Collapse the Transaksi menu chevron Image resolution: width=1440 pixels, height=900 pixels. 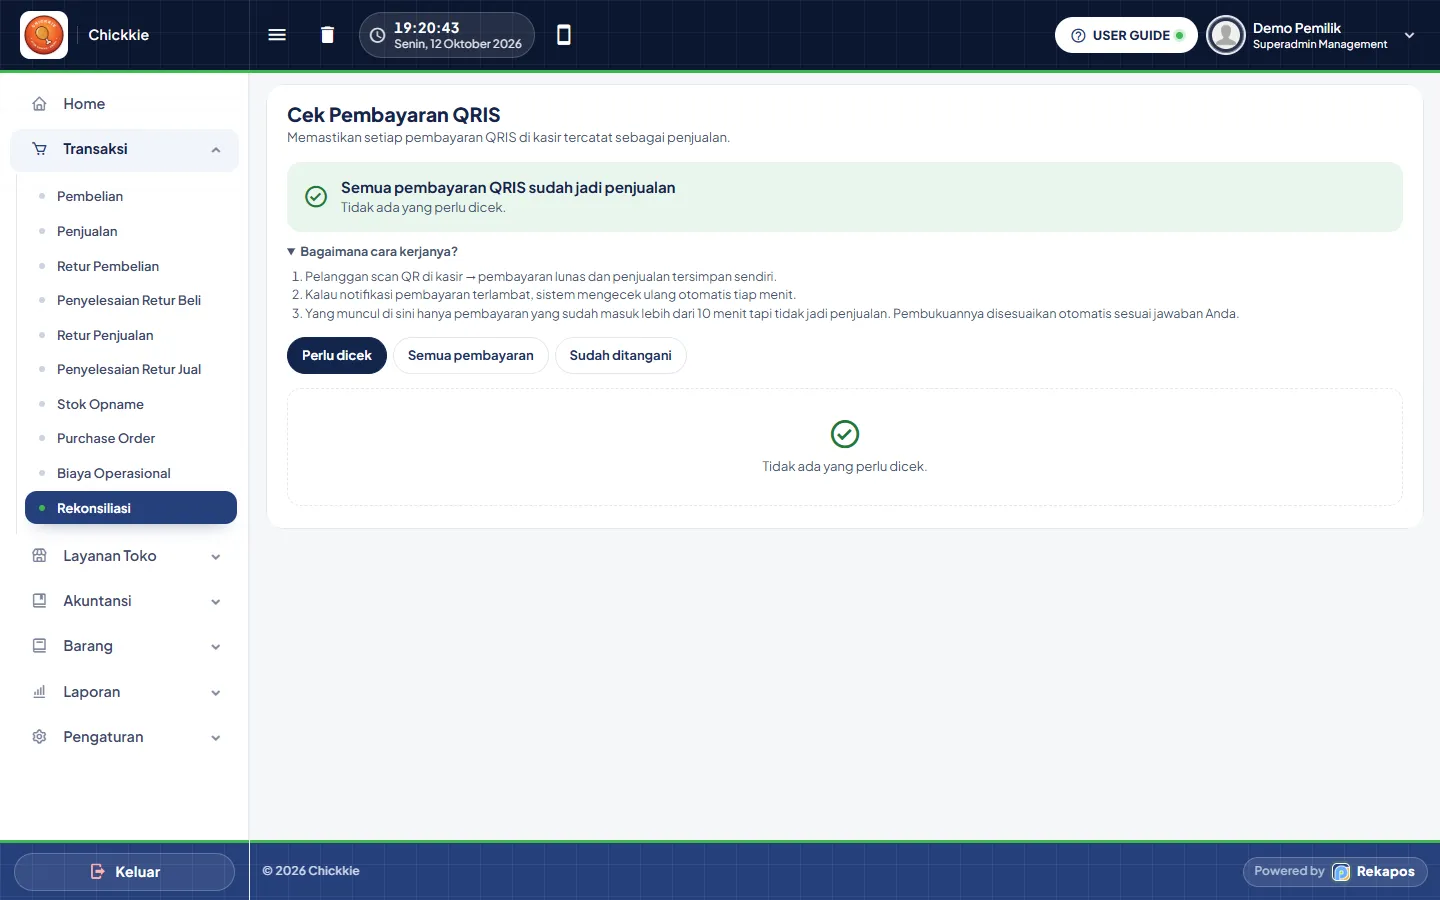coord(216,150)
